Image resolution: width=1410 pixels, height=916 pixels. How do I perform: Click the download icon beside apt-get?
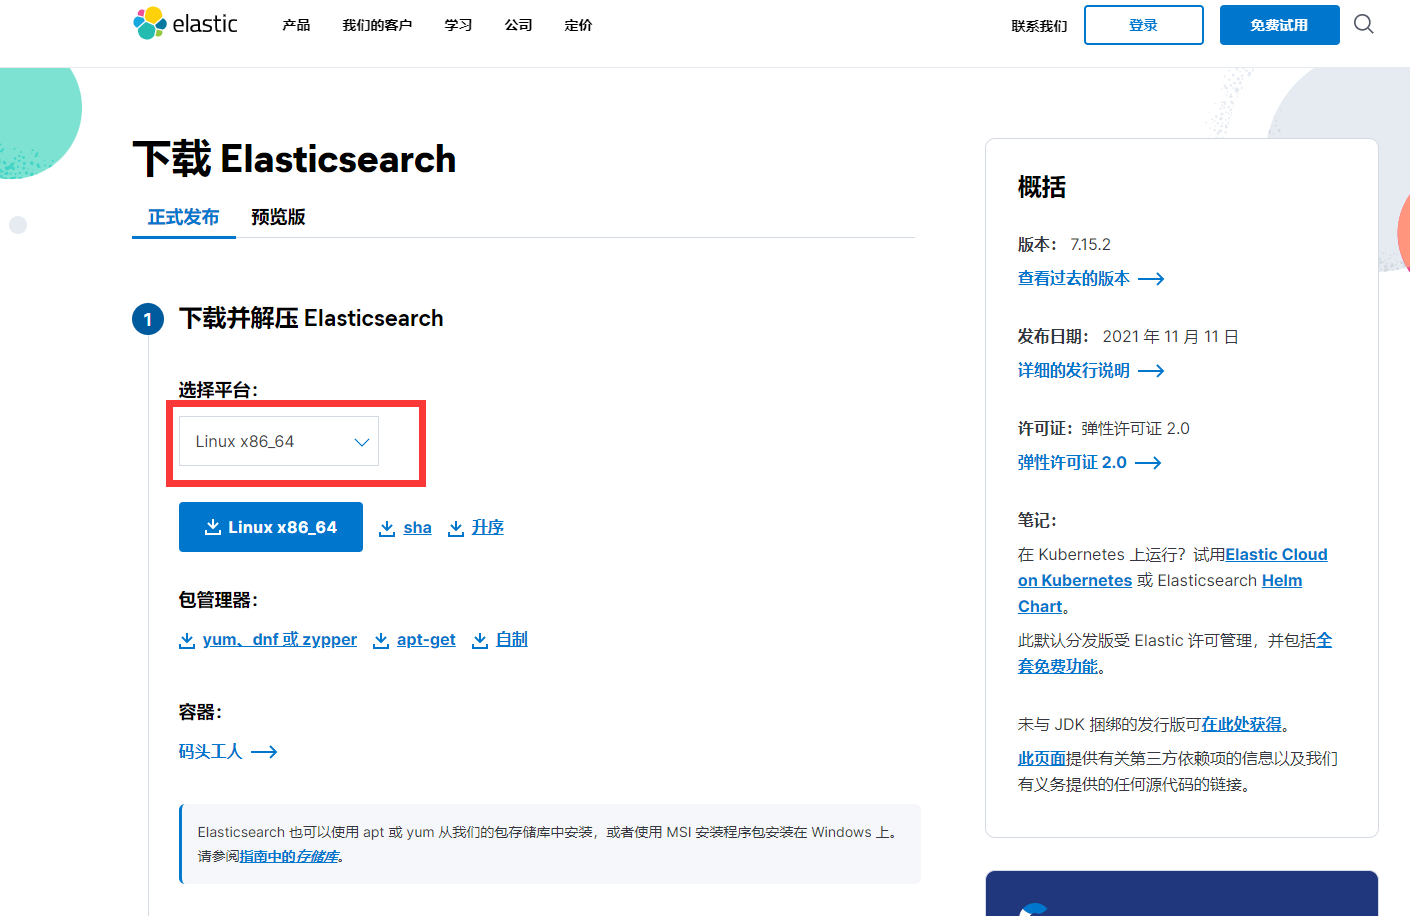[x=381, y=640]
